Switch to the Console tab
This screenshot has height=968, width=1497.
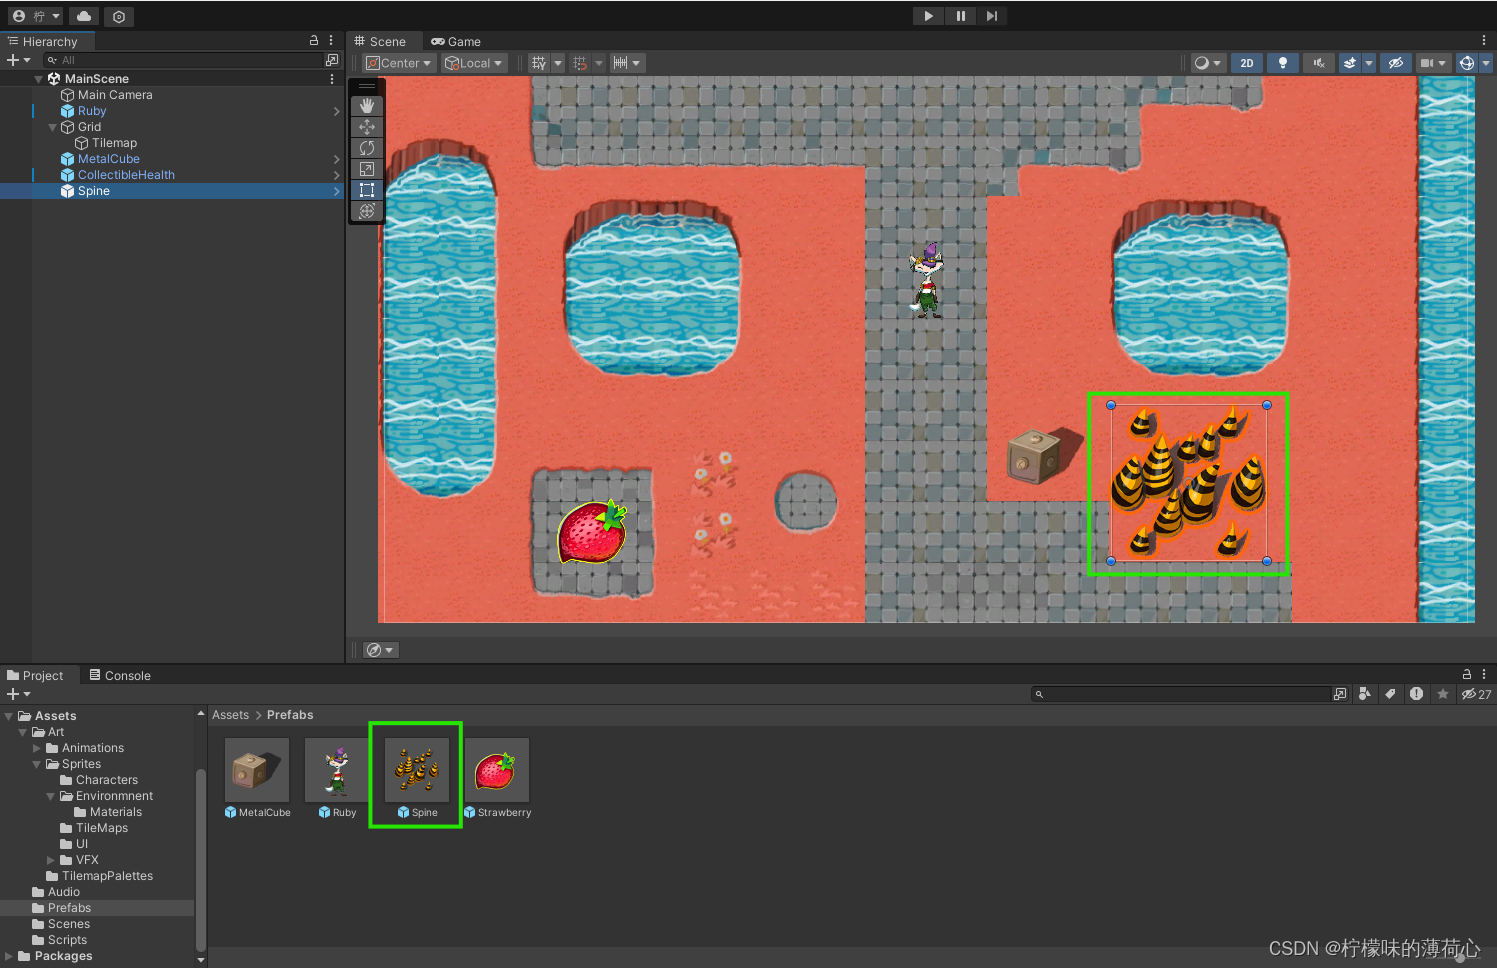126,675
